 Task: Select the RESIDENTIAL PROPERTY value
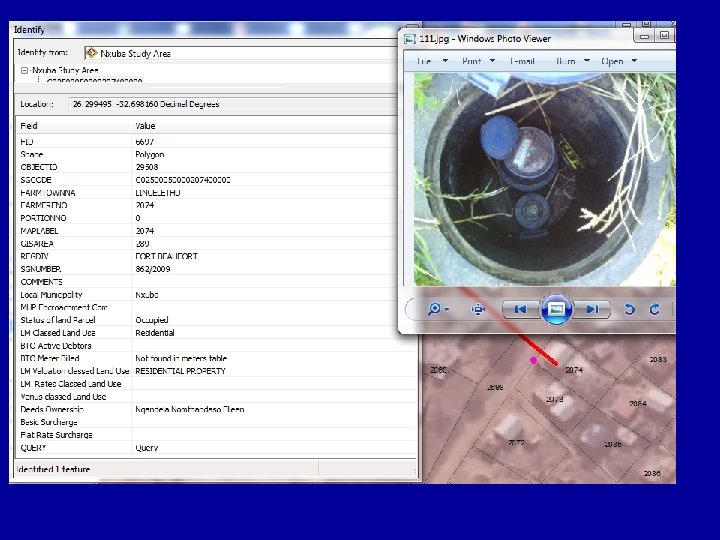click(x=180, y=371)
